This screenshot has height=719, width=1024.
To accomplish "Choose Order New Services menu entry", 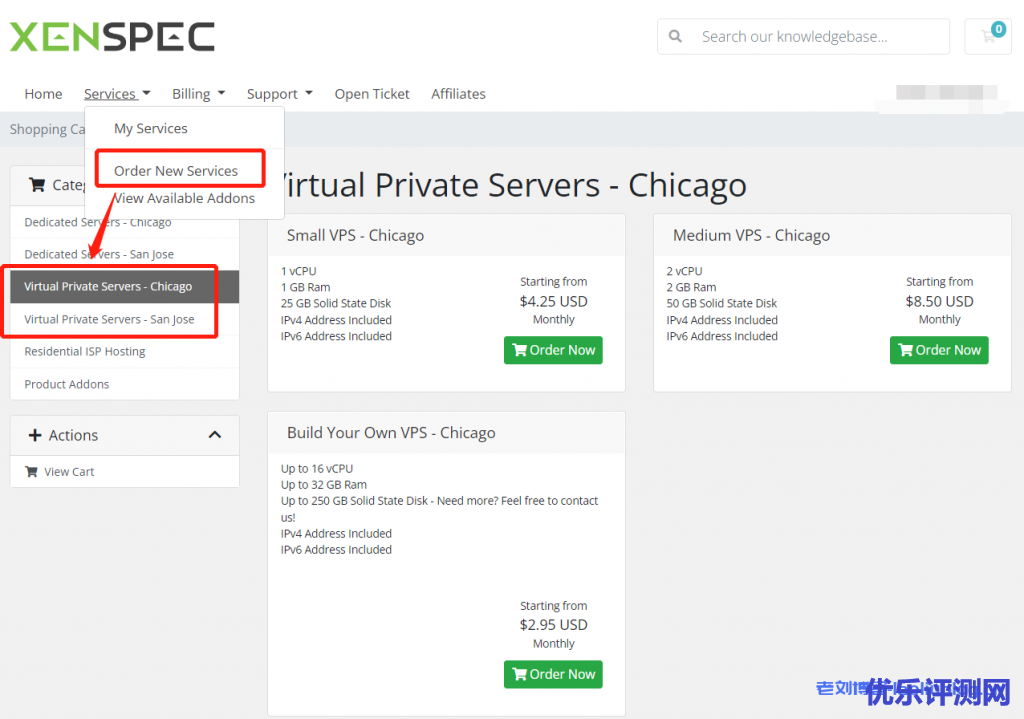I will pyautogui.click(x=176, y=170).
